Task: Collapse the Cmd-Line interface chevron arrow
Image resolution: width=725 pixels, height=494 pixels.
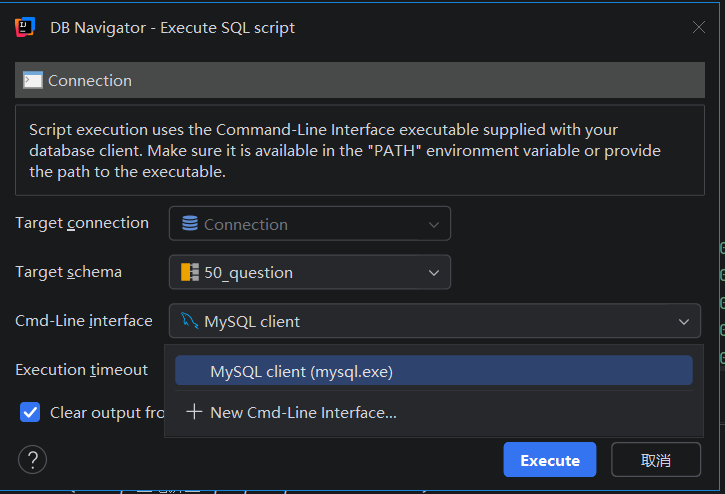Action: coord(684,321)
